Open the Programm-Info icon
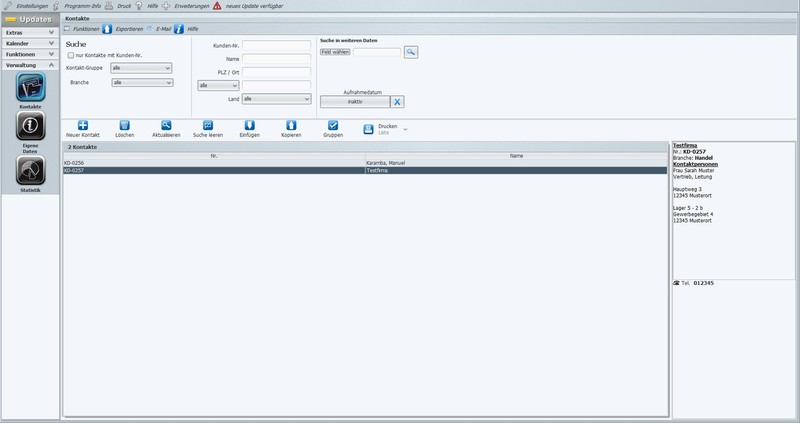This screenshot has height=423, width=800. click(x=56, y=6)
